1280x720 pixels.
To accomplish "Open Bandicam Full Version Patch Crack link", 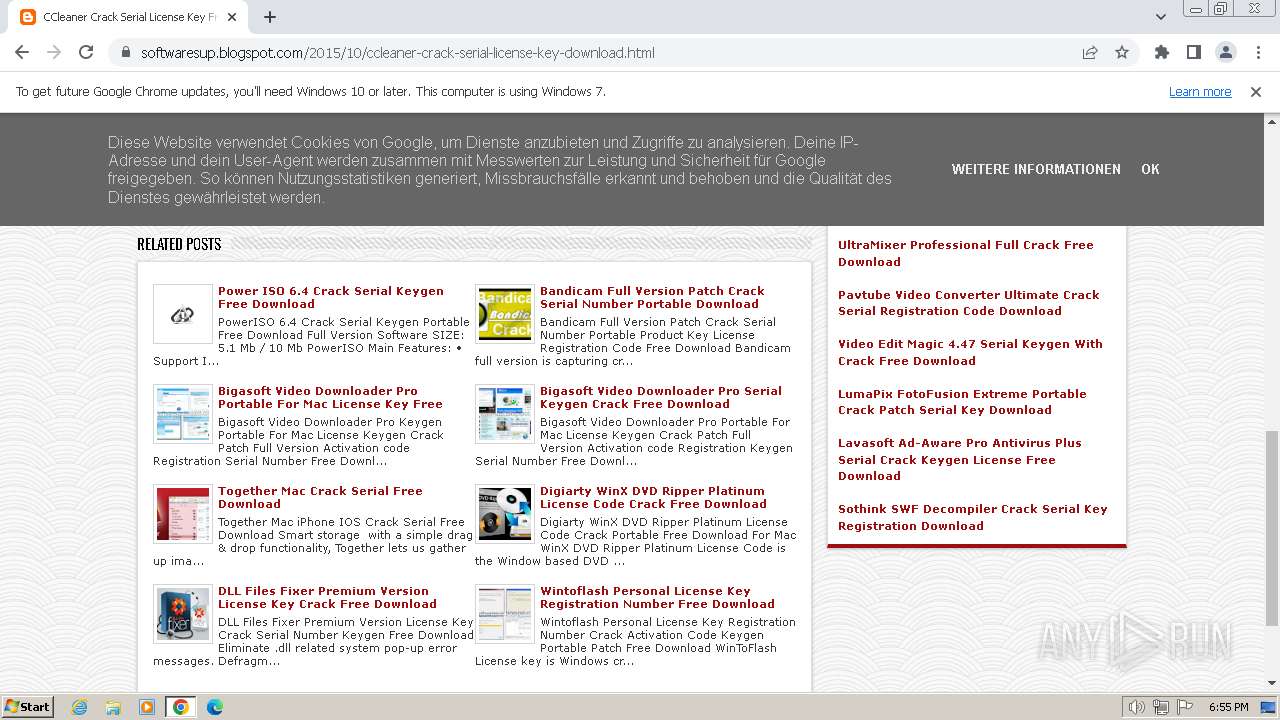I will (652, 297).
